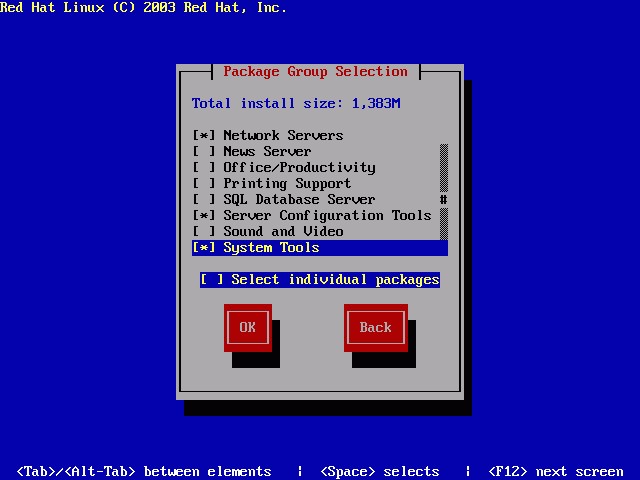Enable the Office/Productivity package group
The image size is (640, 480).
(204, 167)
